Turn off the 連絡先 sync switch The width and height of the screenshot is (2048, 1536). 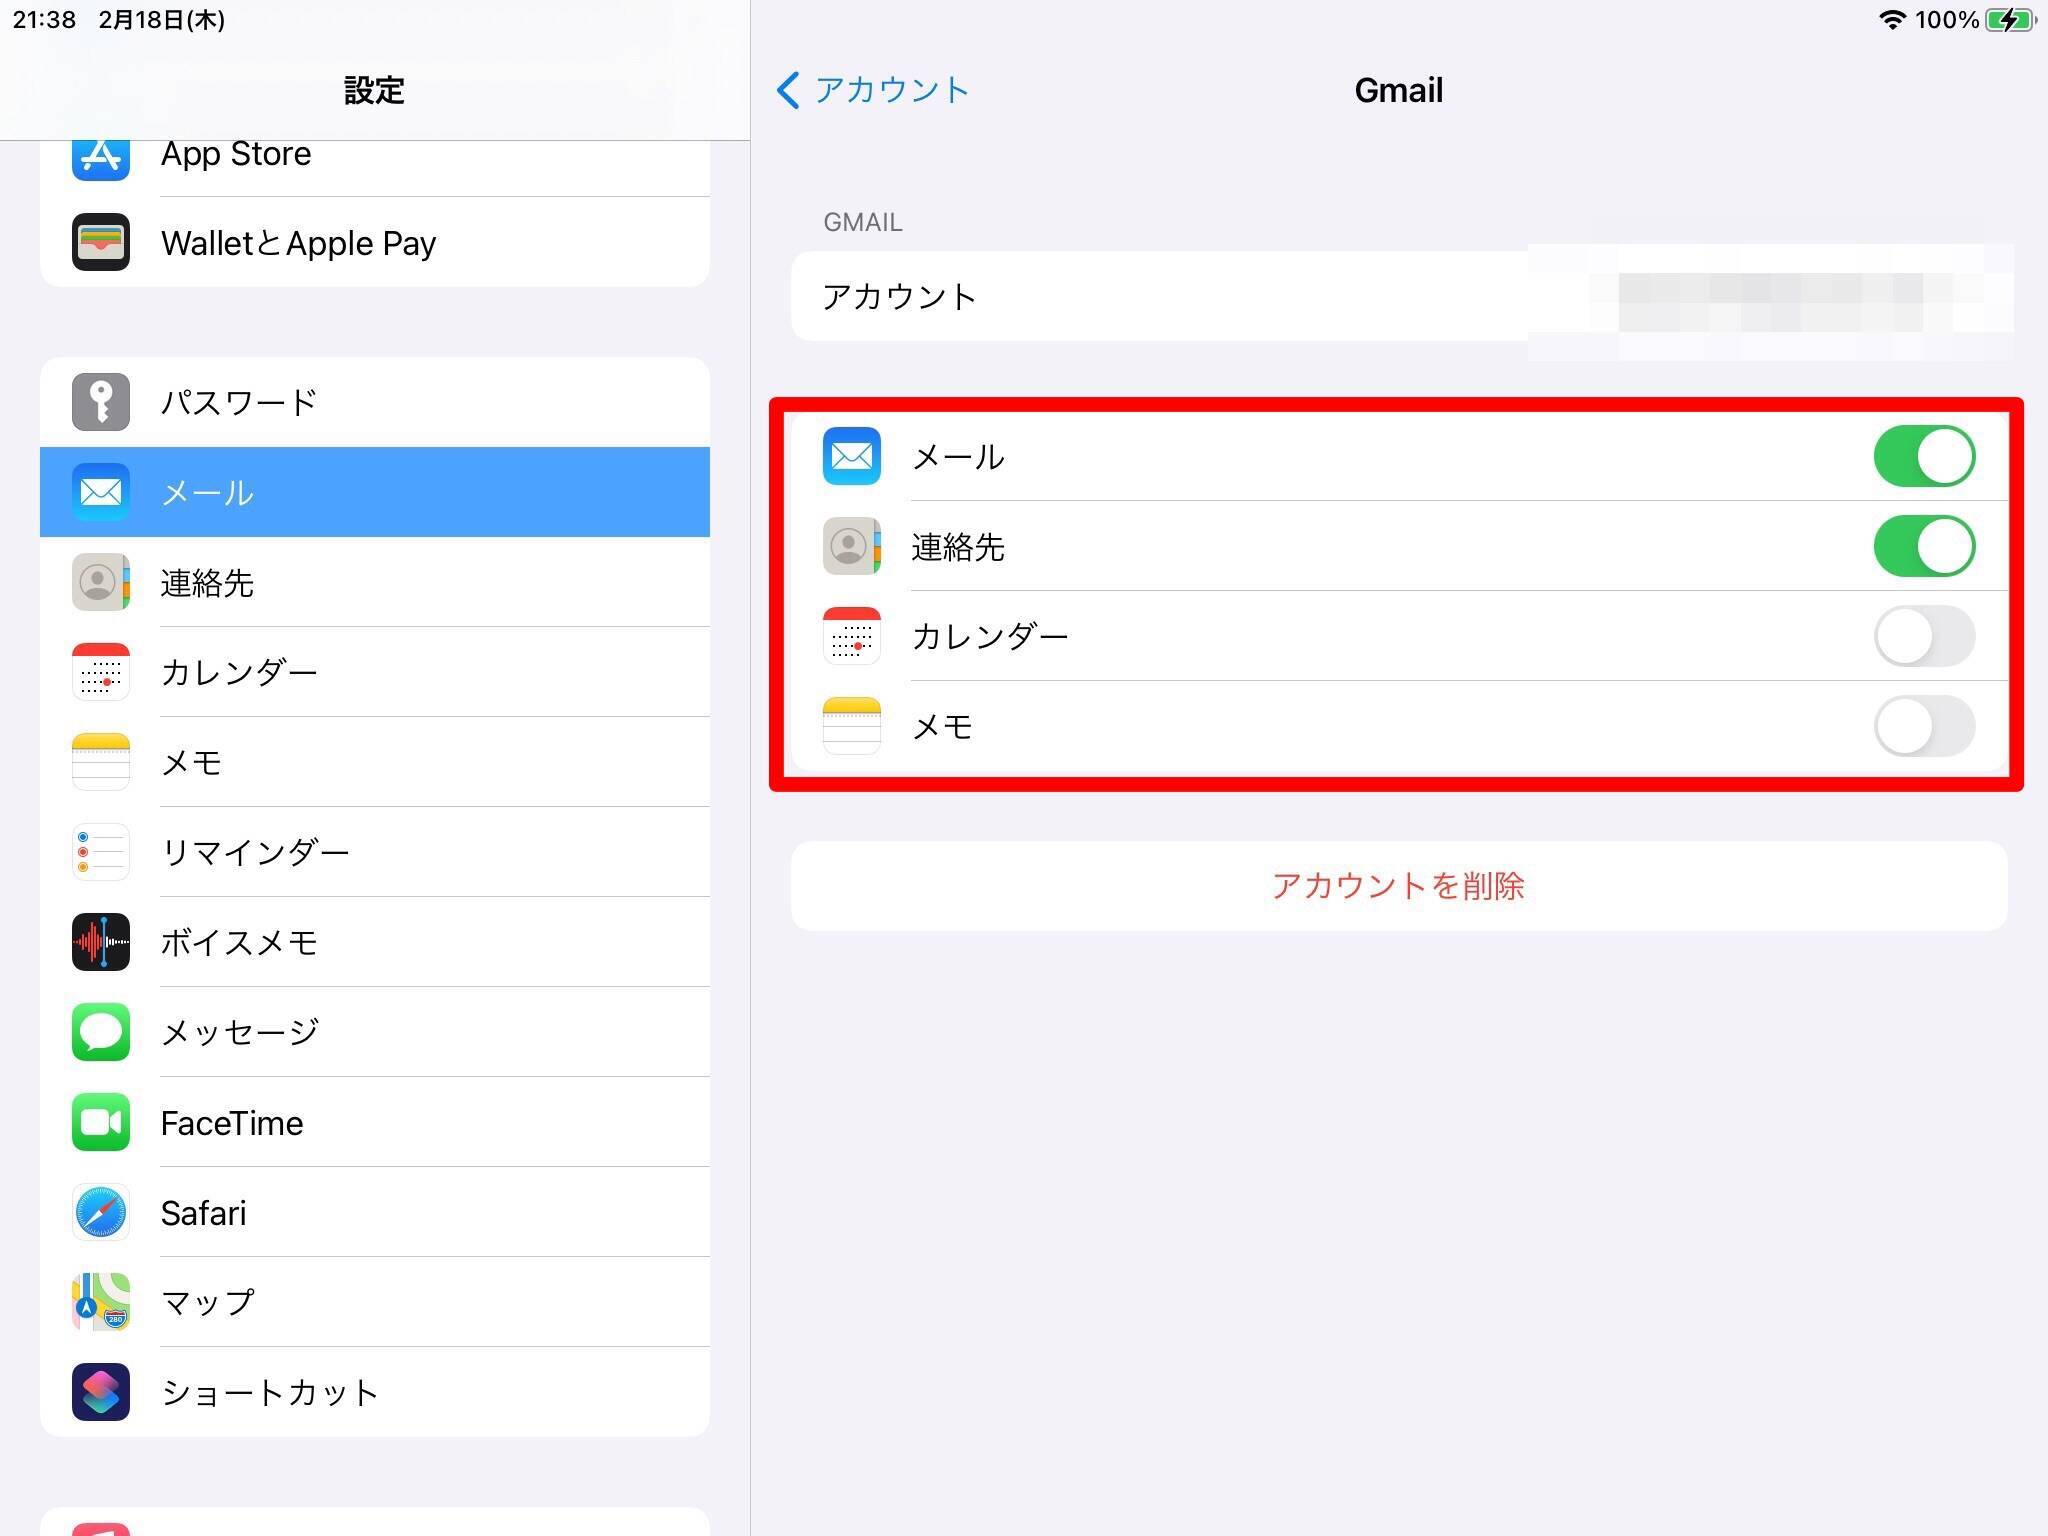(x=1923, y=546)
